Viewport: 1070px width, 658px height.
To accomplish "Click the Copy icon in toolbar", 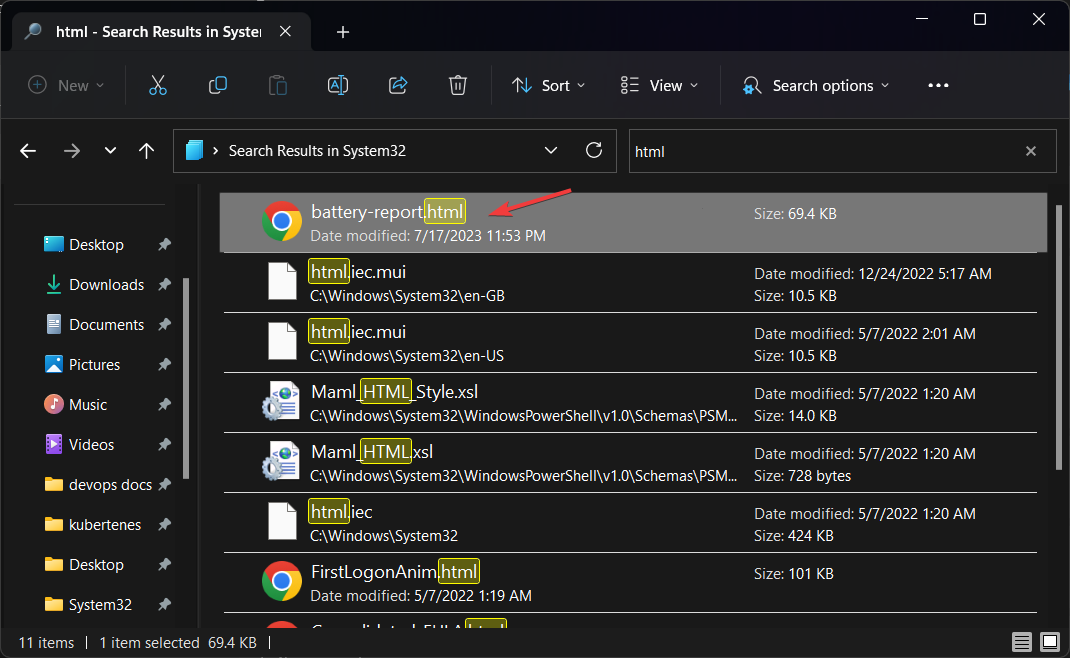I will coord(217,86).
